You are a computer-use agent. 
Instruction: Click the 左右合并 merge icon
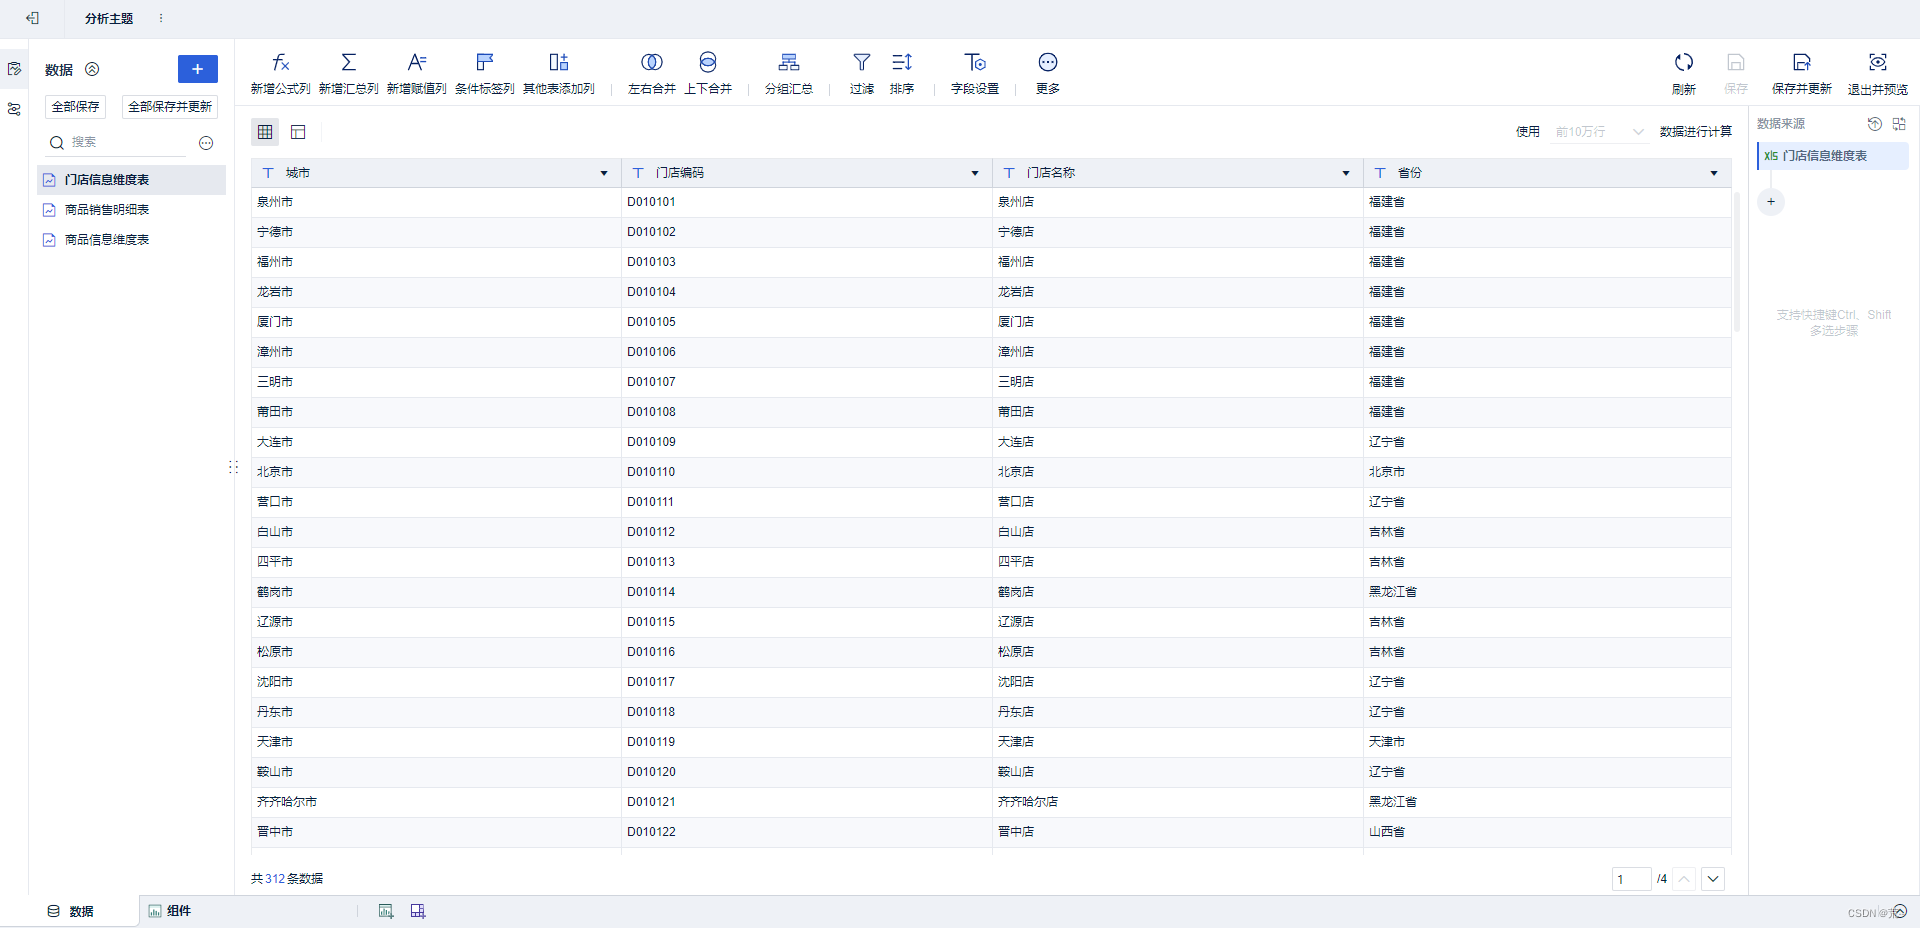pyautogui.click(x=652, y=62)
